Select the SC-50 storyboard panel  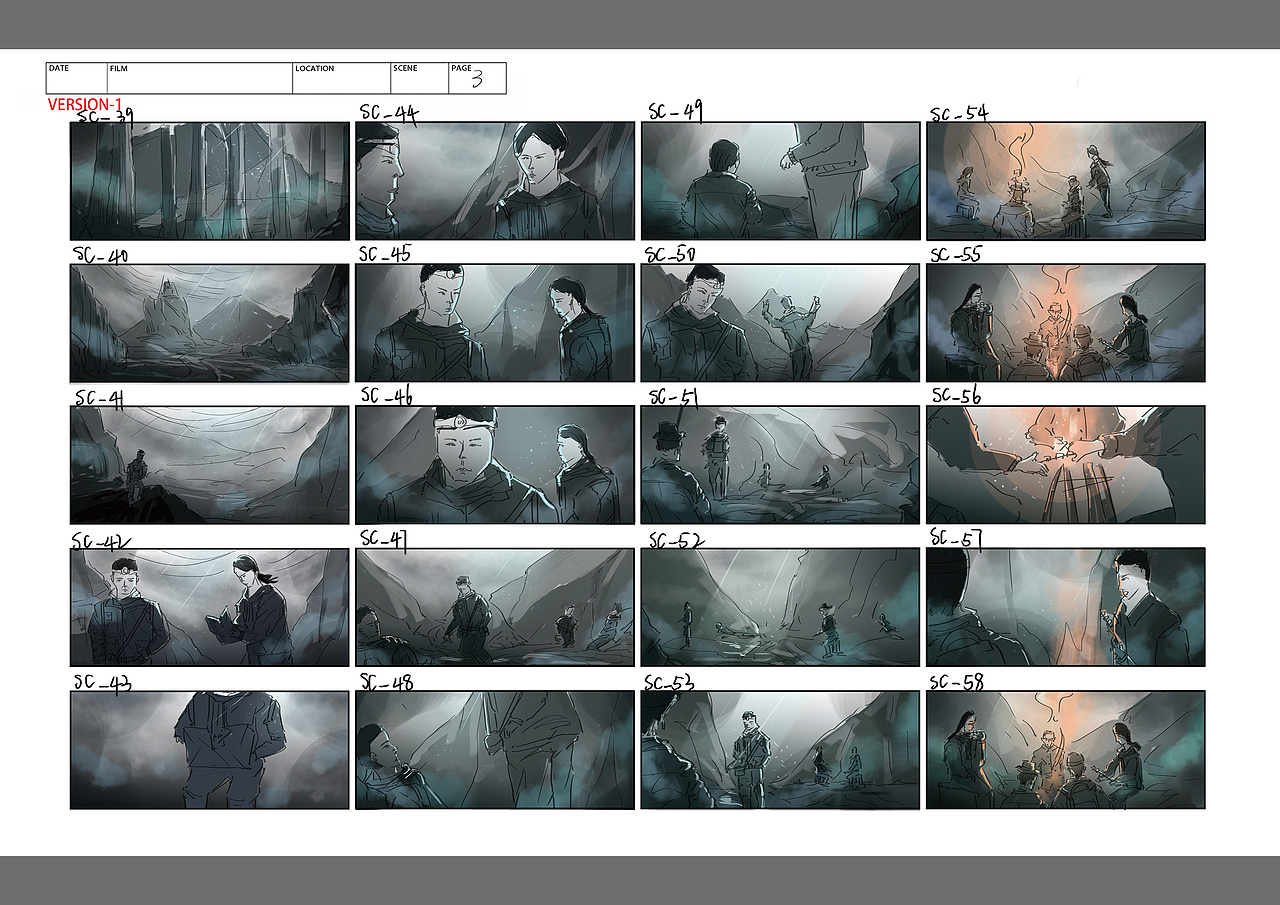(780, 323)
